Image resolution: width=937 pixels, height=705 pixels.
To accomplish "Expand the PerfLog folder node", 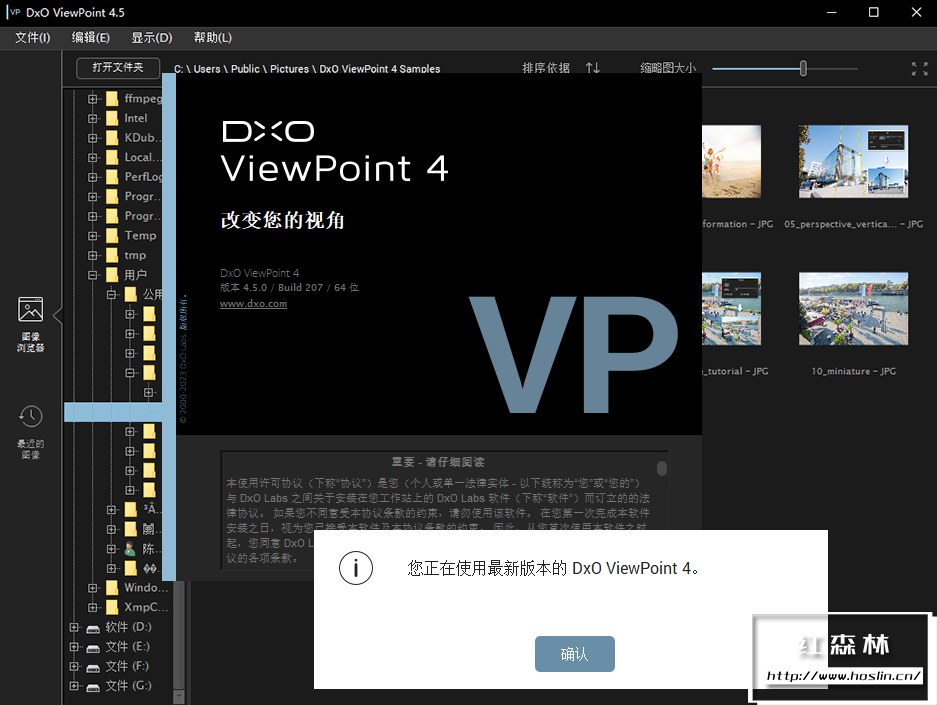I will pos(93,177).
